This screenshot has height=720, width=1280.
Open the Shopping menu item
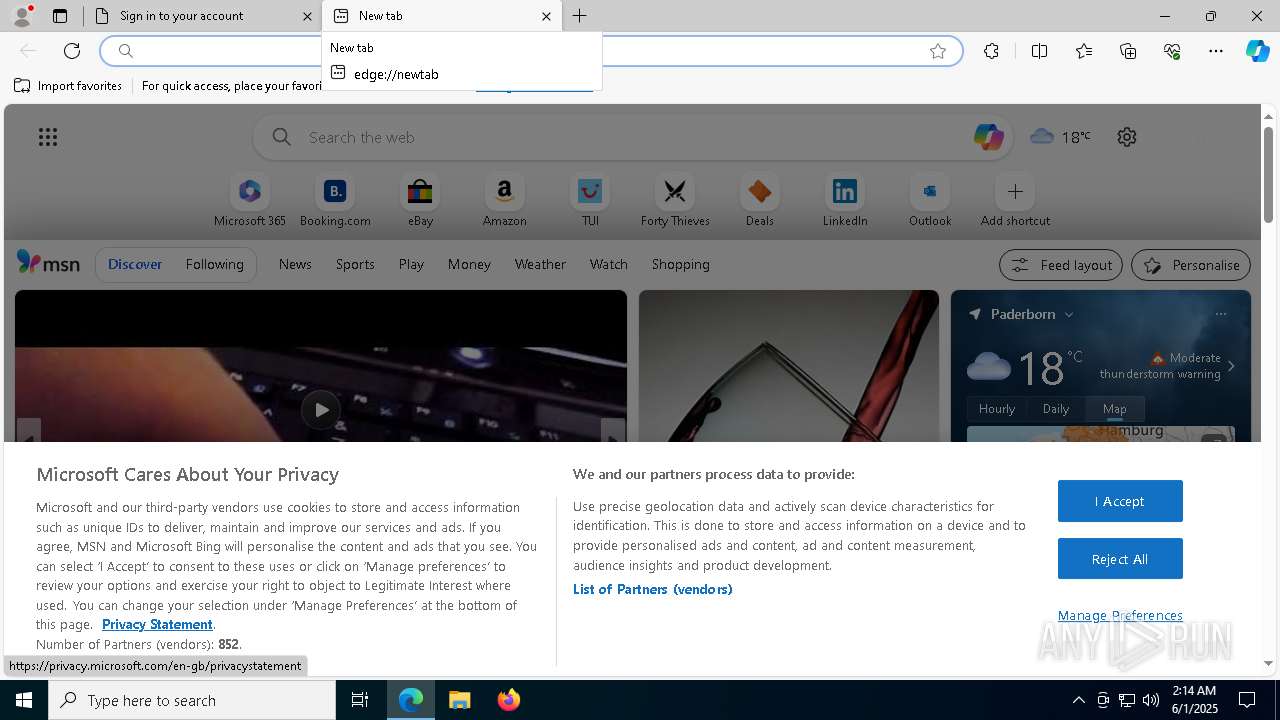pyautogui.click(x=681, y=264)
